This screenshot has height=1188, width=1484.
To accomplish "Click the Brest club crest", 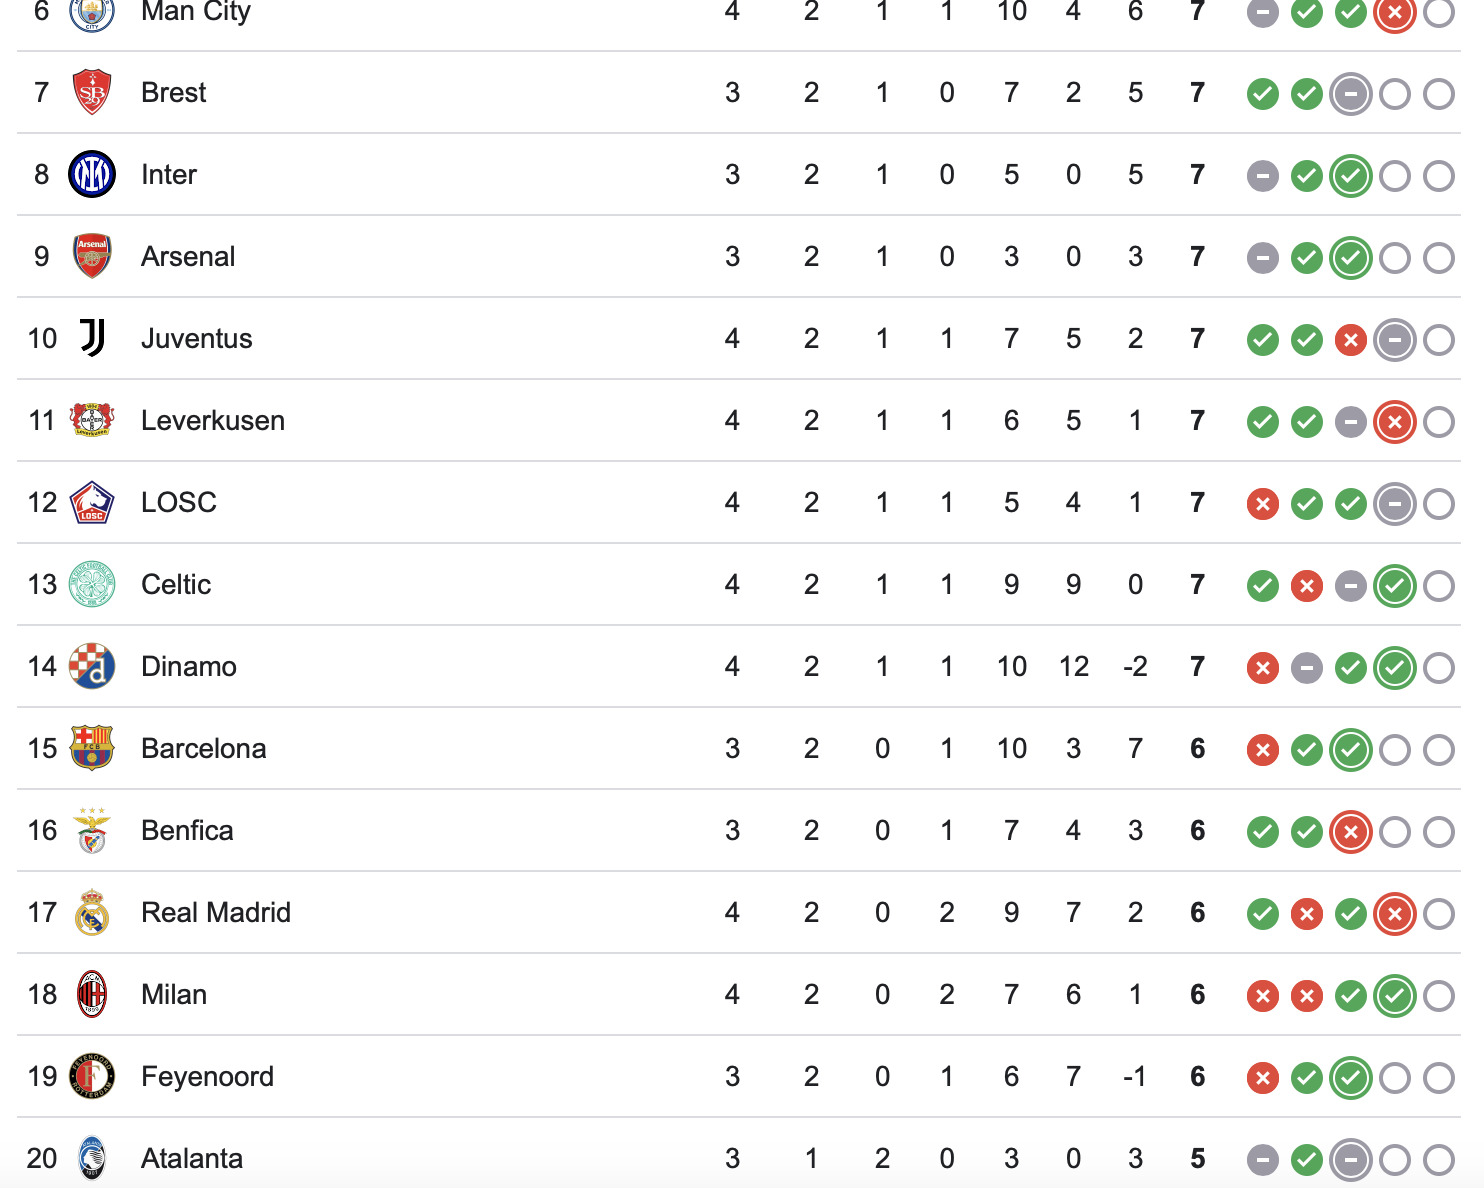I will point(92,93).
